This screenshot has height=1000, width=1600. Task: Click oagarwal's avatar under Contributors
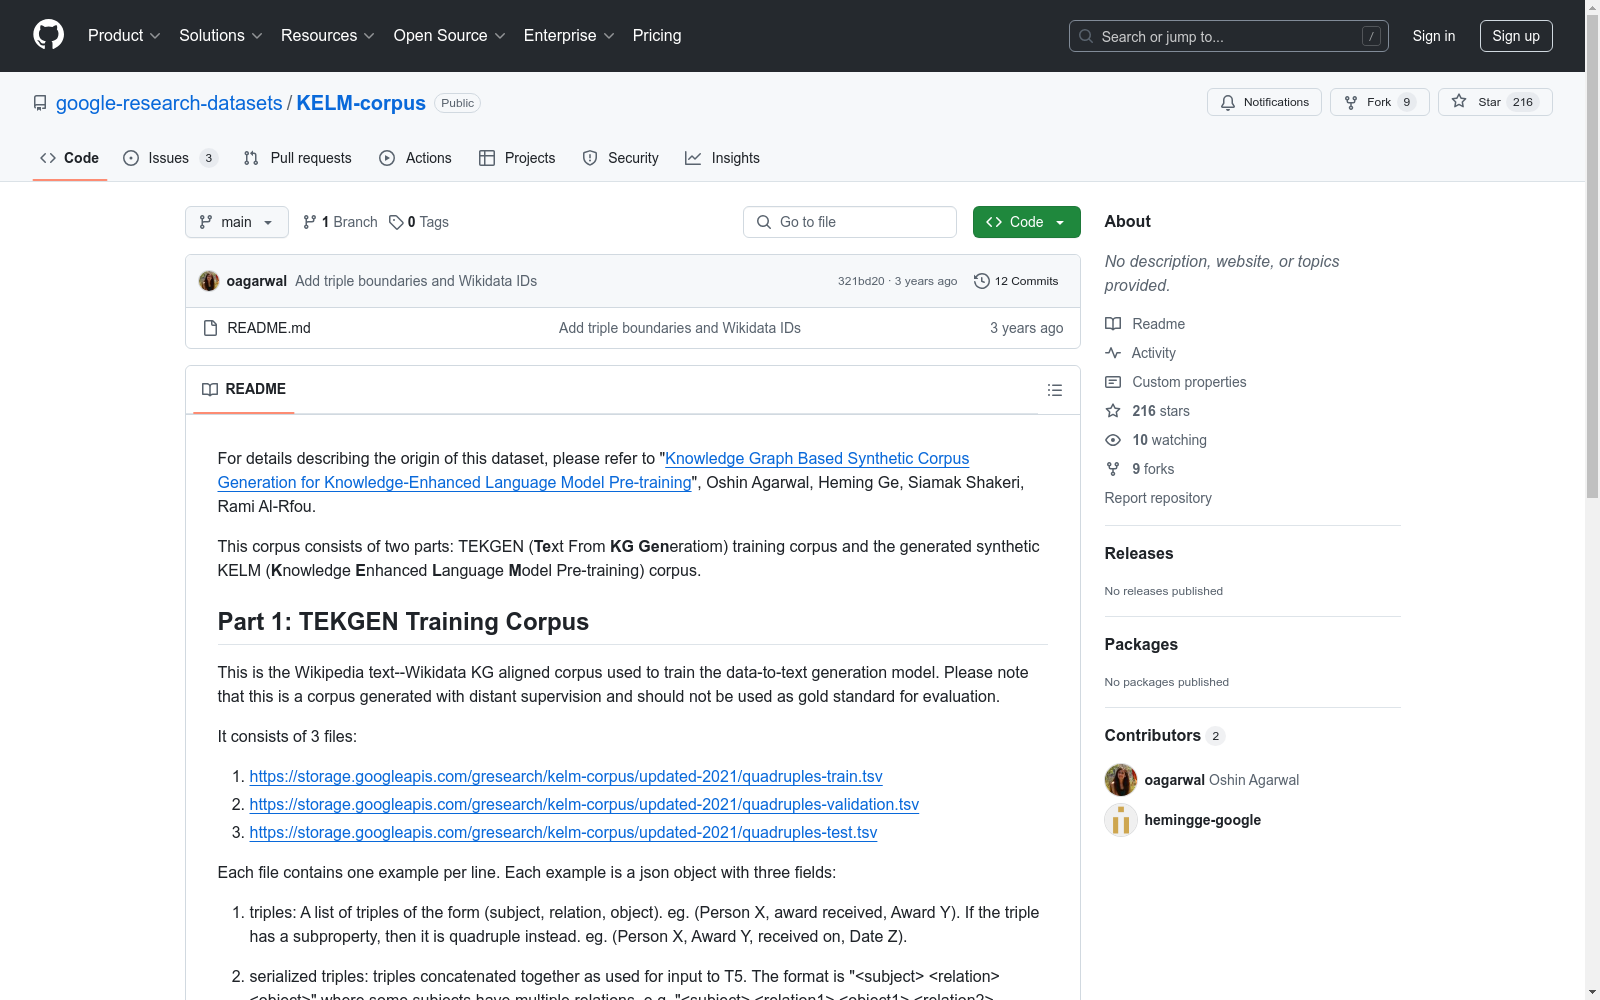(1121, 780)
